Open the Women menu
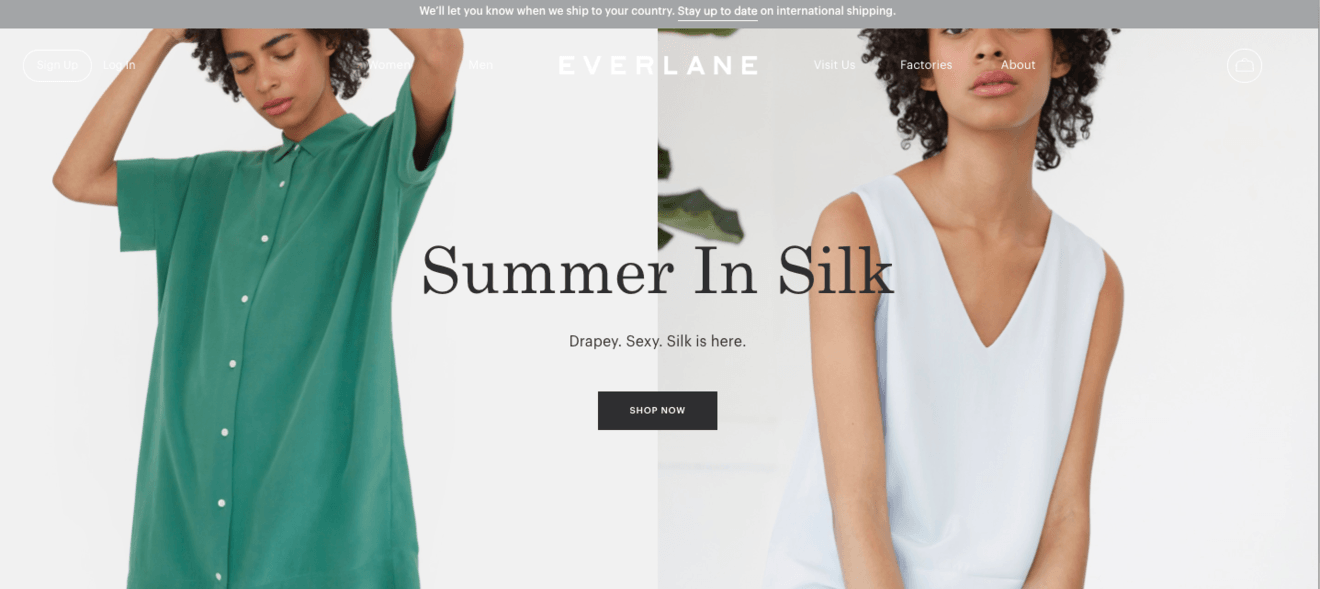 (389, 65)
